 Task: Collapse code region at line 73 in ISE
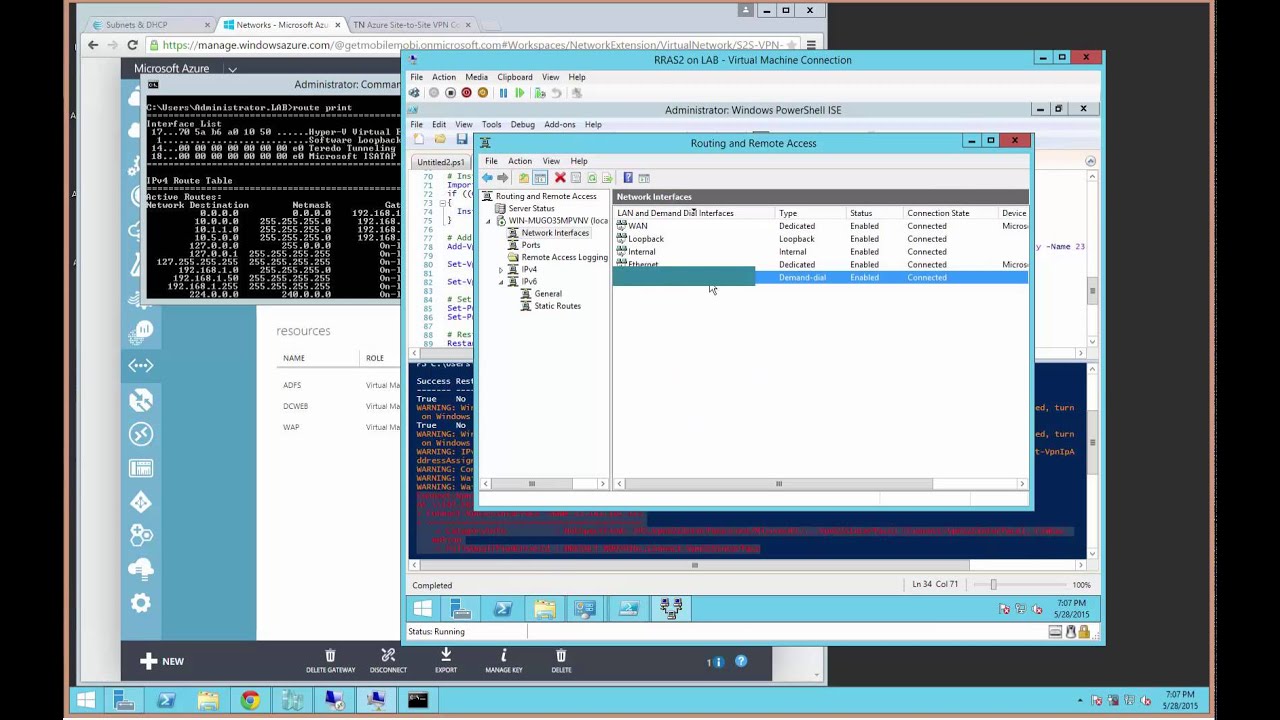tap(441, 204)
